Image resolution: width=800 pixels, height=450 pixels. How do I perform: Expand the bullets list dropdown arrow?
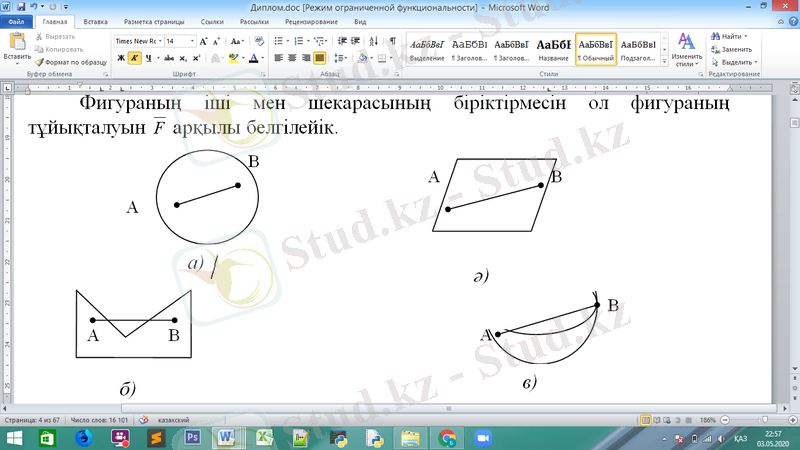point(288,41)
